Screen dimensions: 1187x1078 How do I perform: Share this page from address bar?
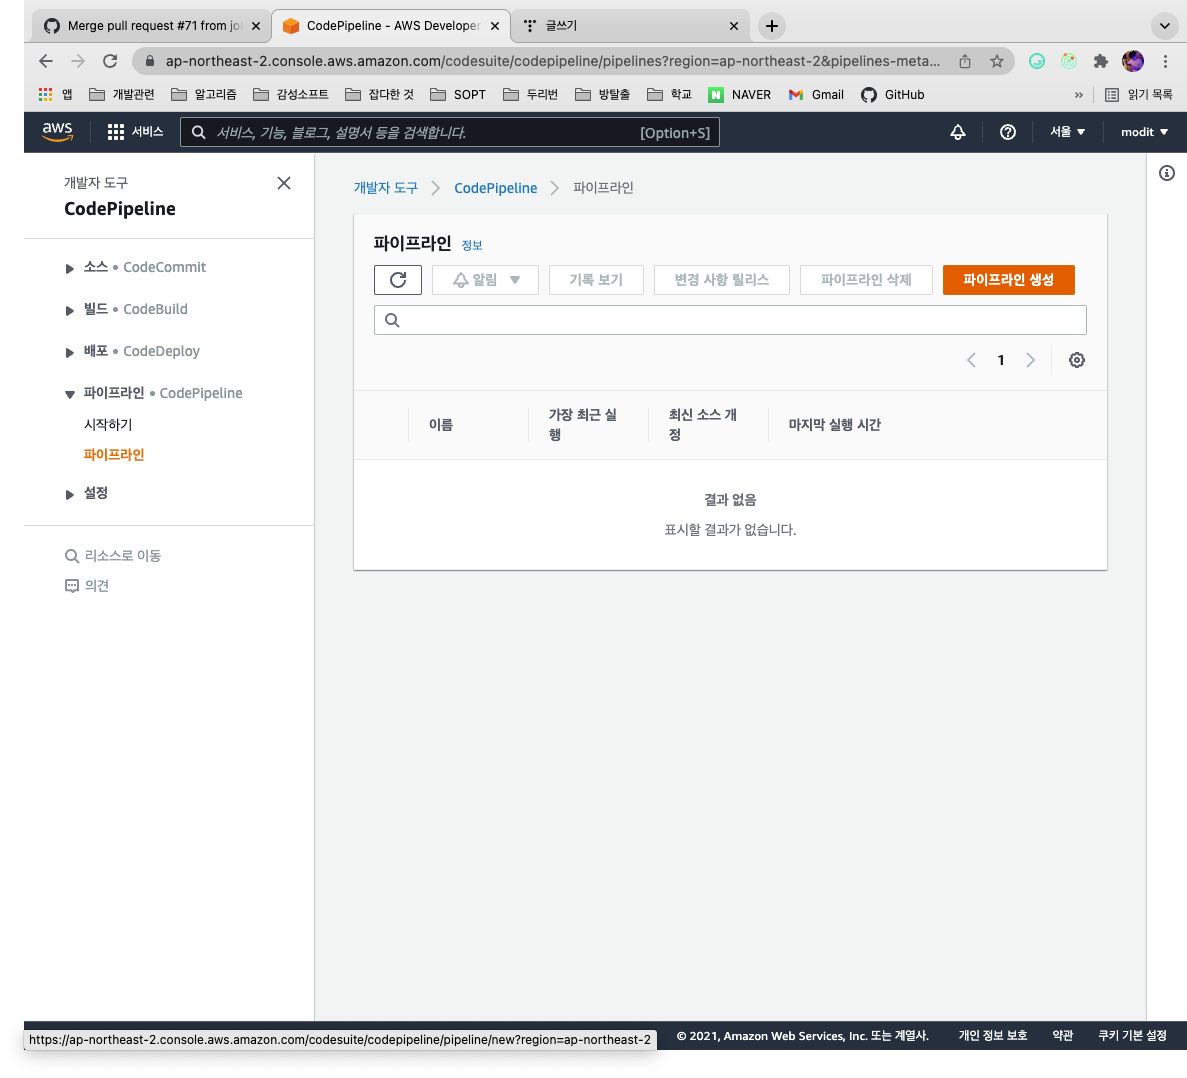(964, 61)
